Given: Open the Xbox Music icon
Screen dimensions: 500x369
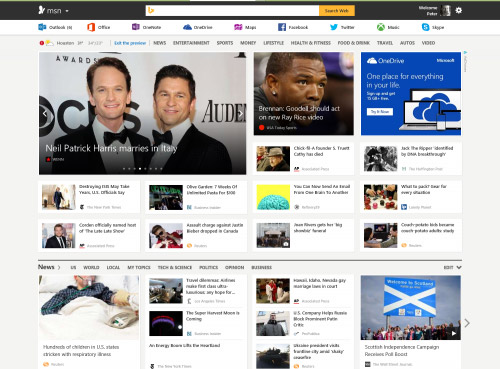Looking at the screenshot, I should (x=381, y=27).
